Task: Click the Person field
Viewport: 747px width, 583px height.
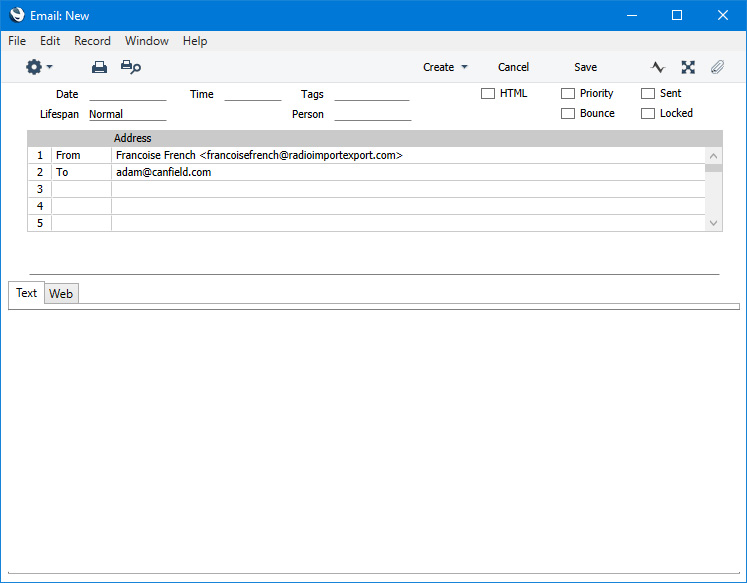Action: click(x=373, y=114)
